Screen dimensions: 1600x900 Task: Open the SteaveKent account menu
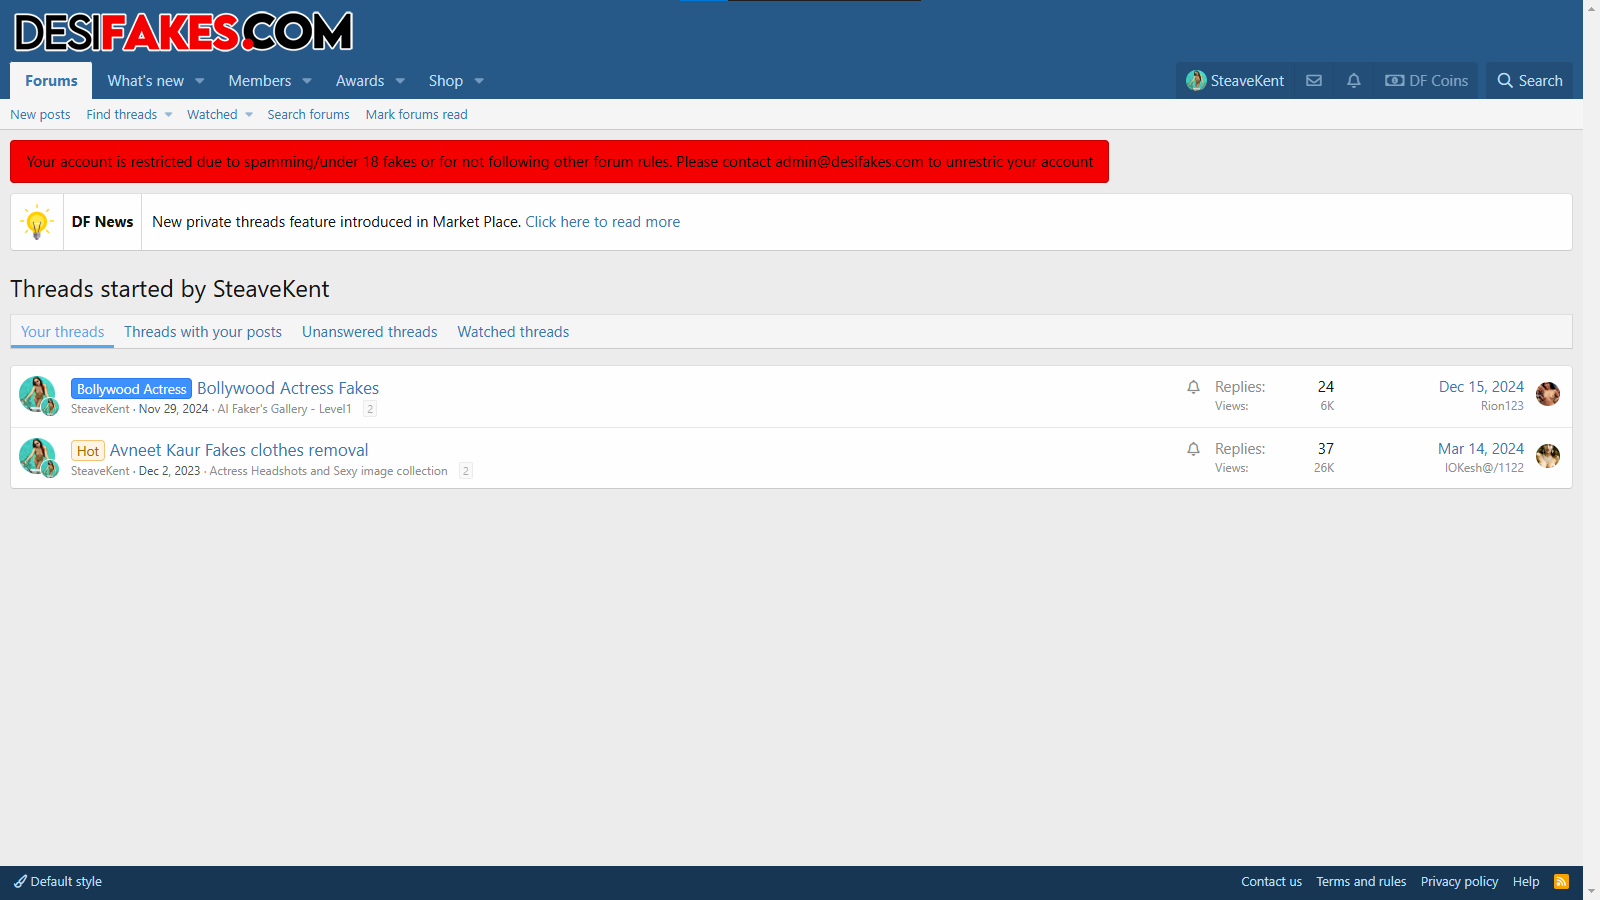[x=1235, y=81]
